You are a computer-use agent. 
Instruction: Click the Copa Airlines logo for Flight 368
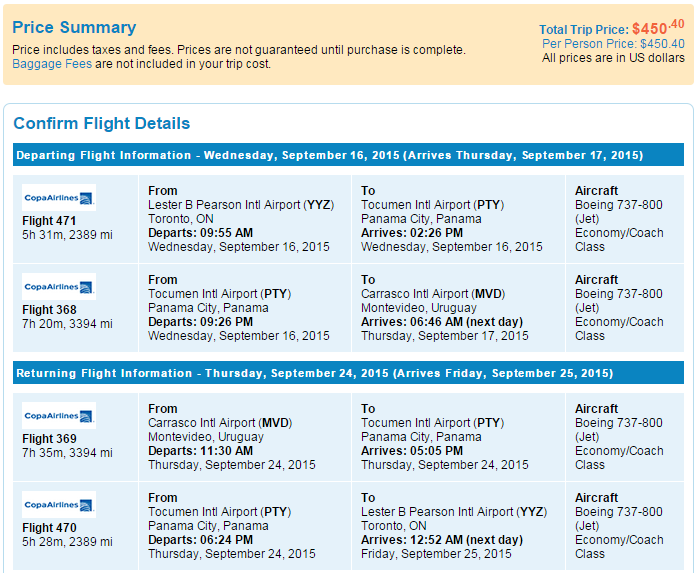[x=59, y=287]
